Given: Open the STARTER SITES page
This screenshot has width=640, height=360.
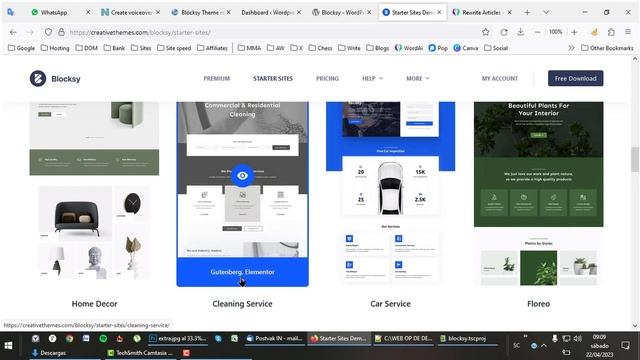Looking at the screenshot, I should tap(273, 78).
